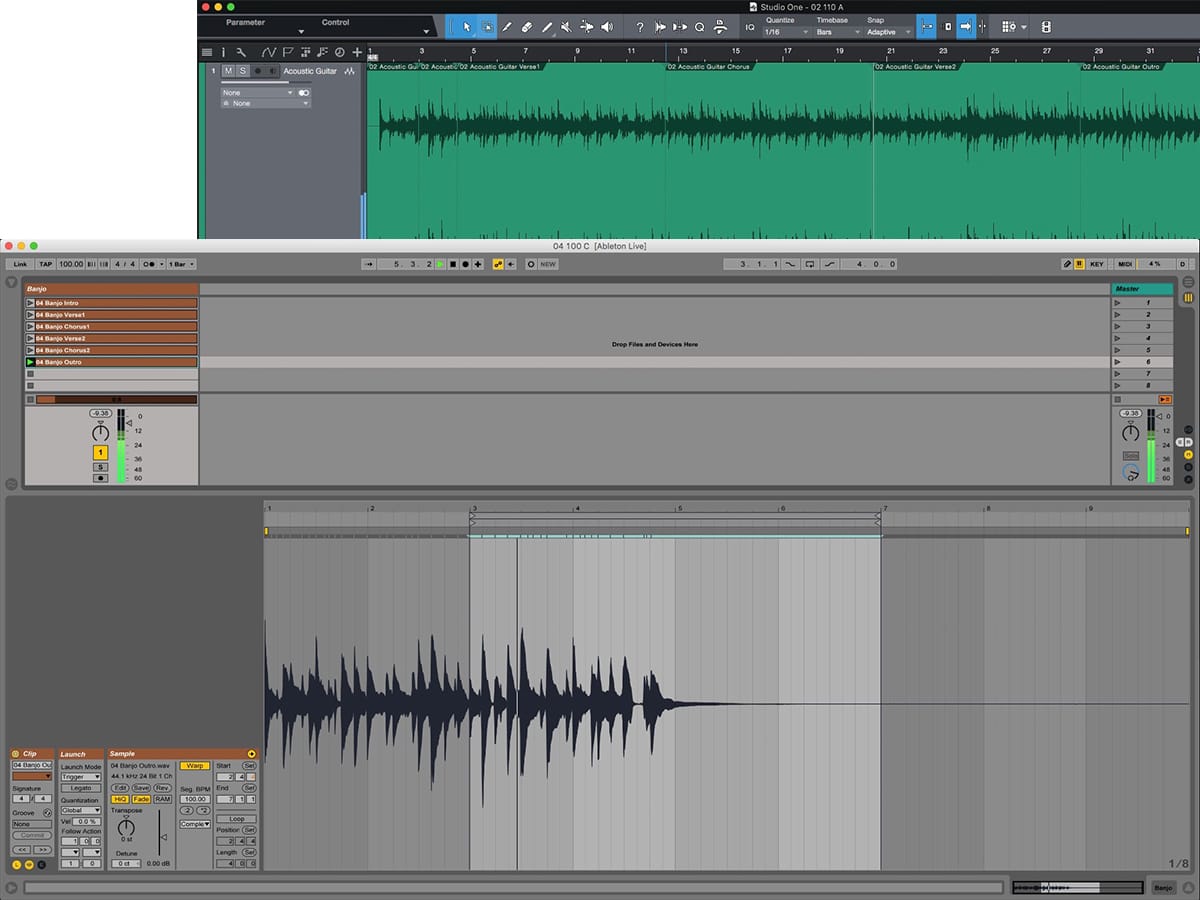This screenshot has width=1200, height=900.
Task: Select the Arrow tool in Studio One
Action: click(x=466, y=27)
